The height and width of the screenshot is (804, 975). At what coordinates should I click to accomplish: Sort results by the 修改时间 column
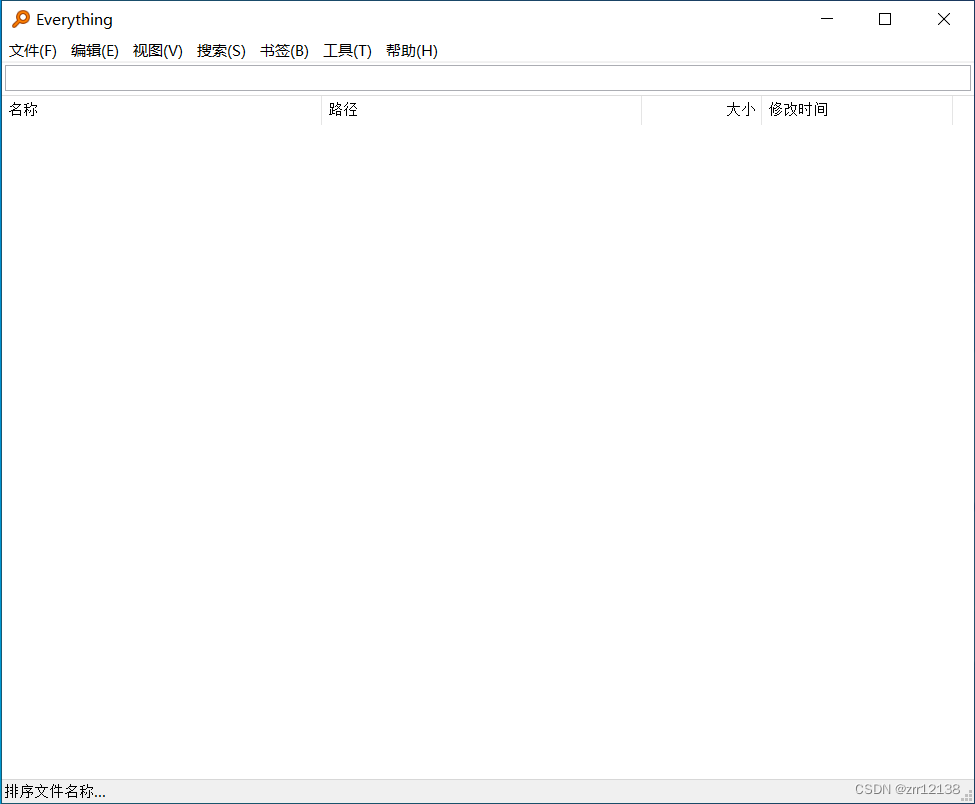[798, 110]
